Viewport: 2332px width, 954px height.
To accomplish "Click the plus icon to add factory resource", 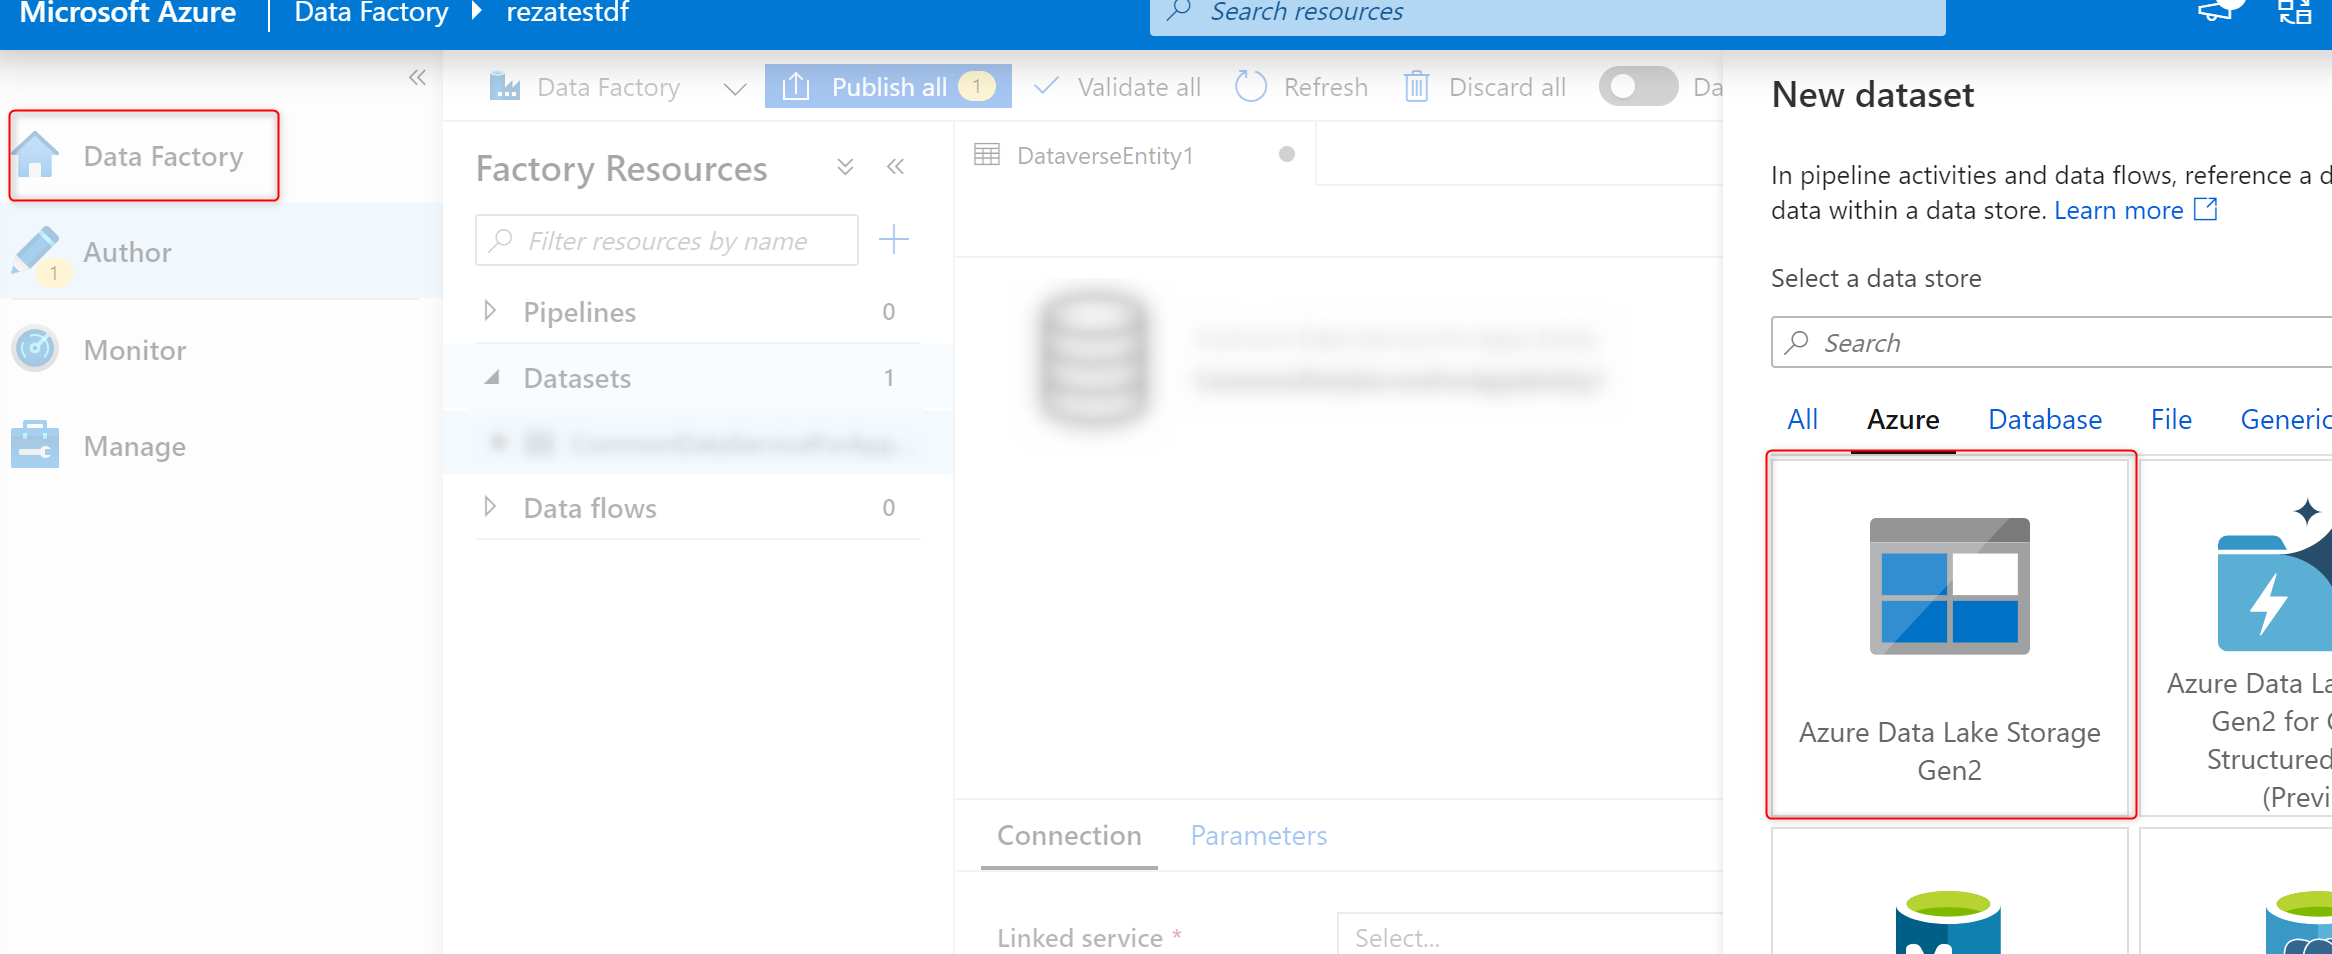I will [x=894, y=239].
